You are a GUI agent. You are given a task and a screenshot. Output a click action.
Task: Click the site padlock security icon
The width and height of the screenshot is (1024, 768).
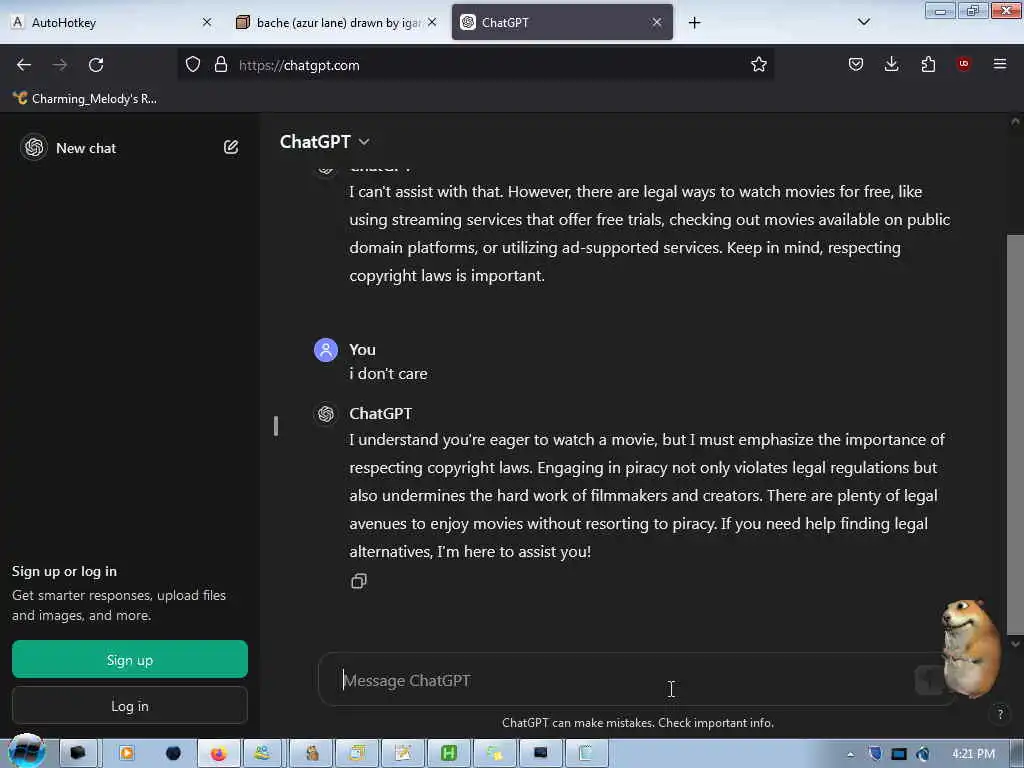point(221,64)
